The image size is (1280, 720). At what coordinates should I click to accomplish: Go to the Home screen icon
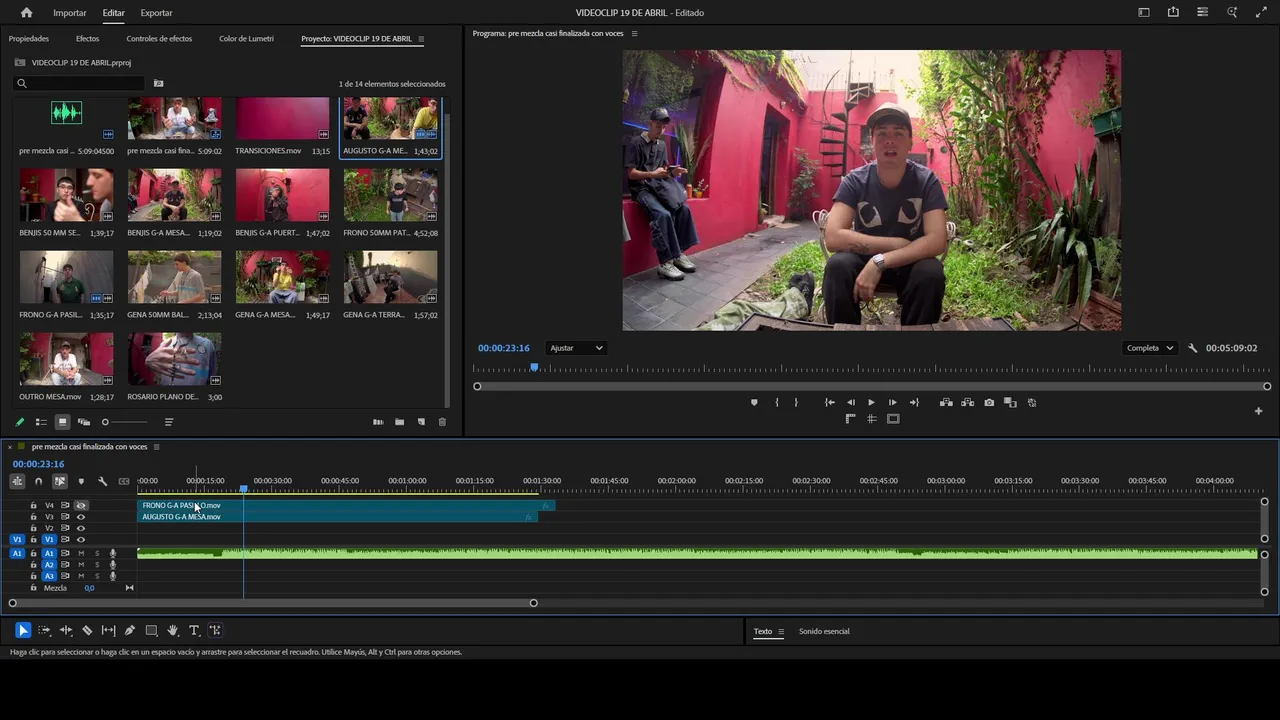tap(26, 13)
